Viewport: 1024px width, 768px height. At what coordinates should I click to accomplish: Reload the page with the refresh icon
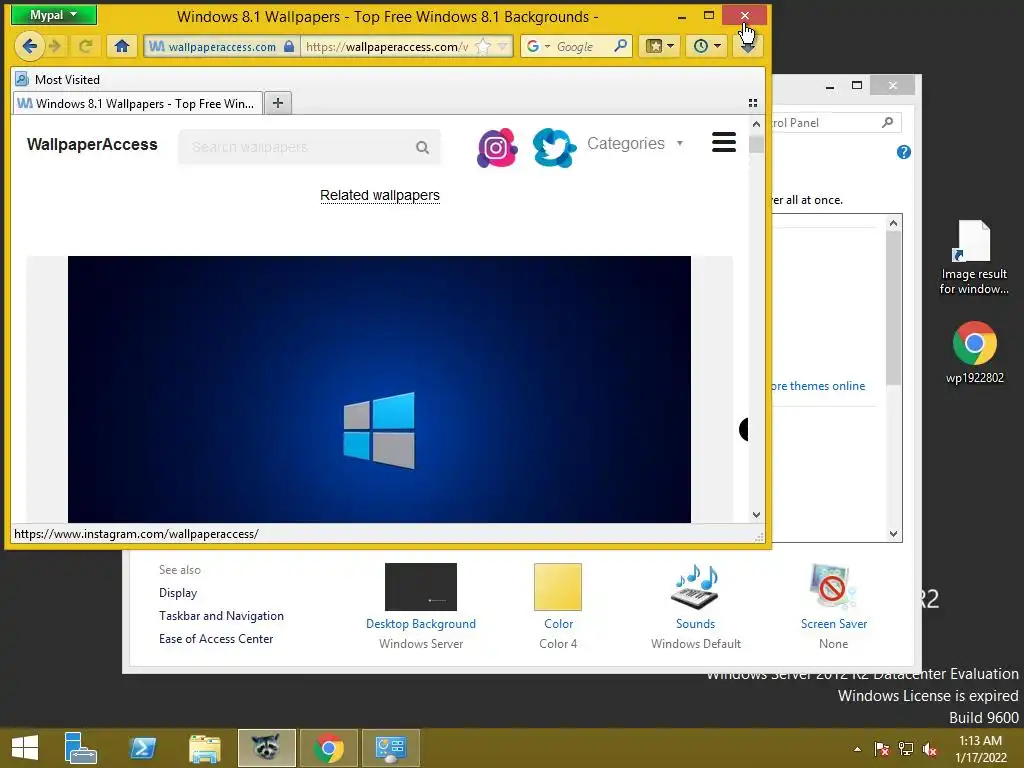(85, 46)
